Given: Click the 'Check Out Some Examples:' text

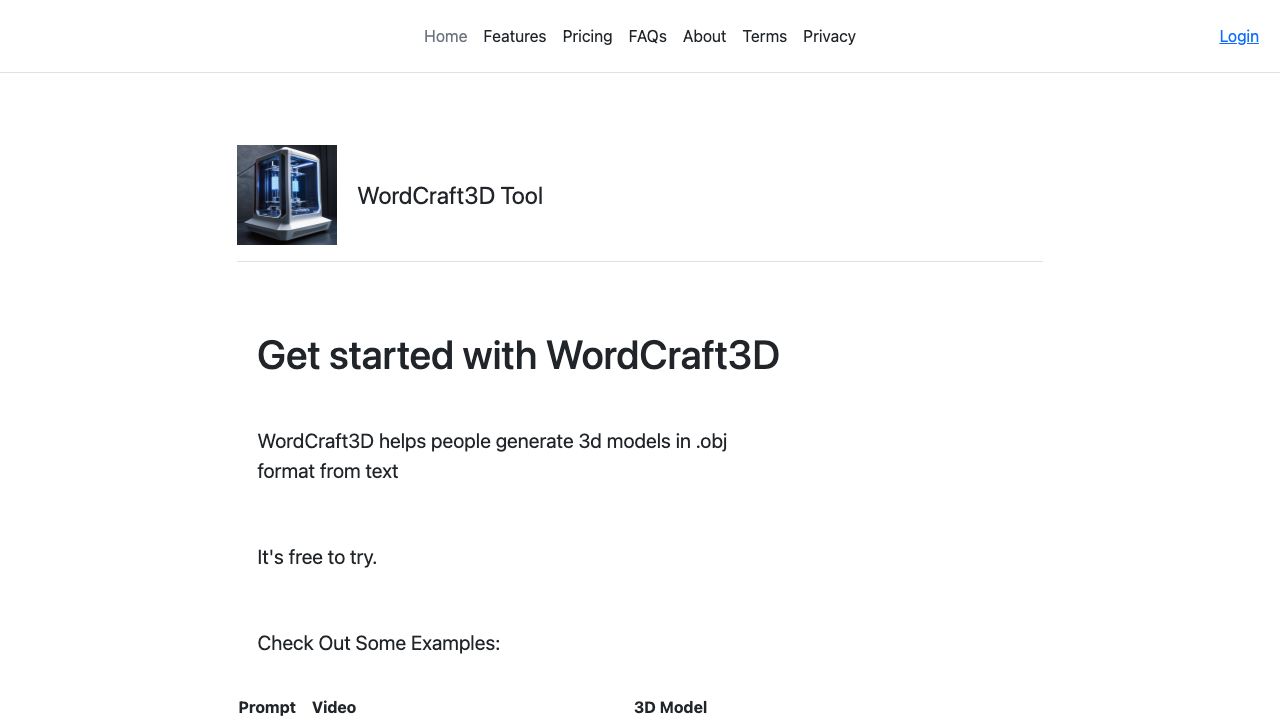Looking at the screenshot, I should tap(378, 643).
